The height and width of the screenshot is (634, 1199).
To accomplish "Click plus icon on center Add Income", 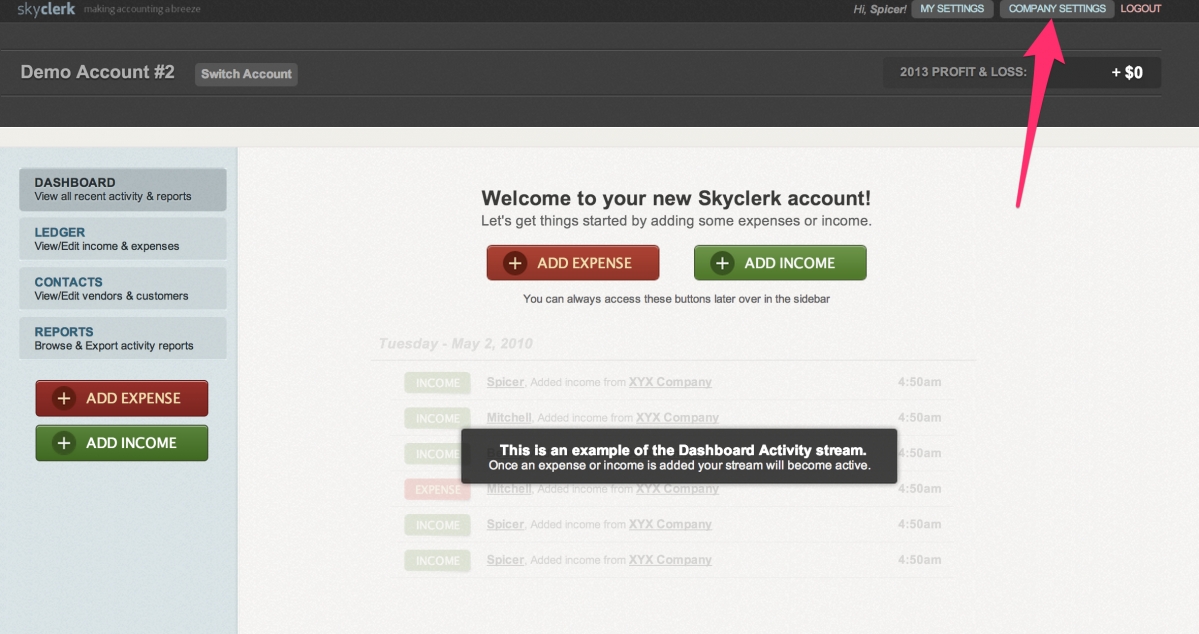I will 723,263.
